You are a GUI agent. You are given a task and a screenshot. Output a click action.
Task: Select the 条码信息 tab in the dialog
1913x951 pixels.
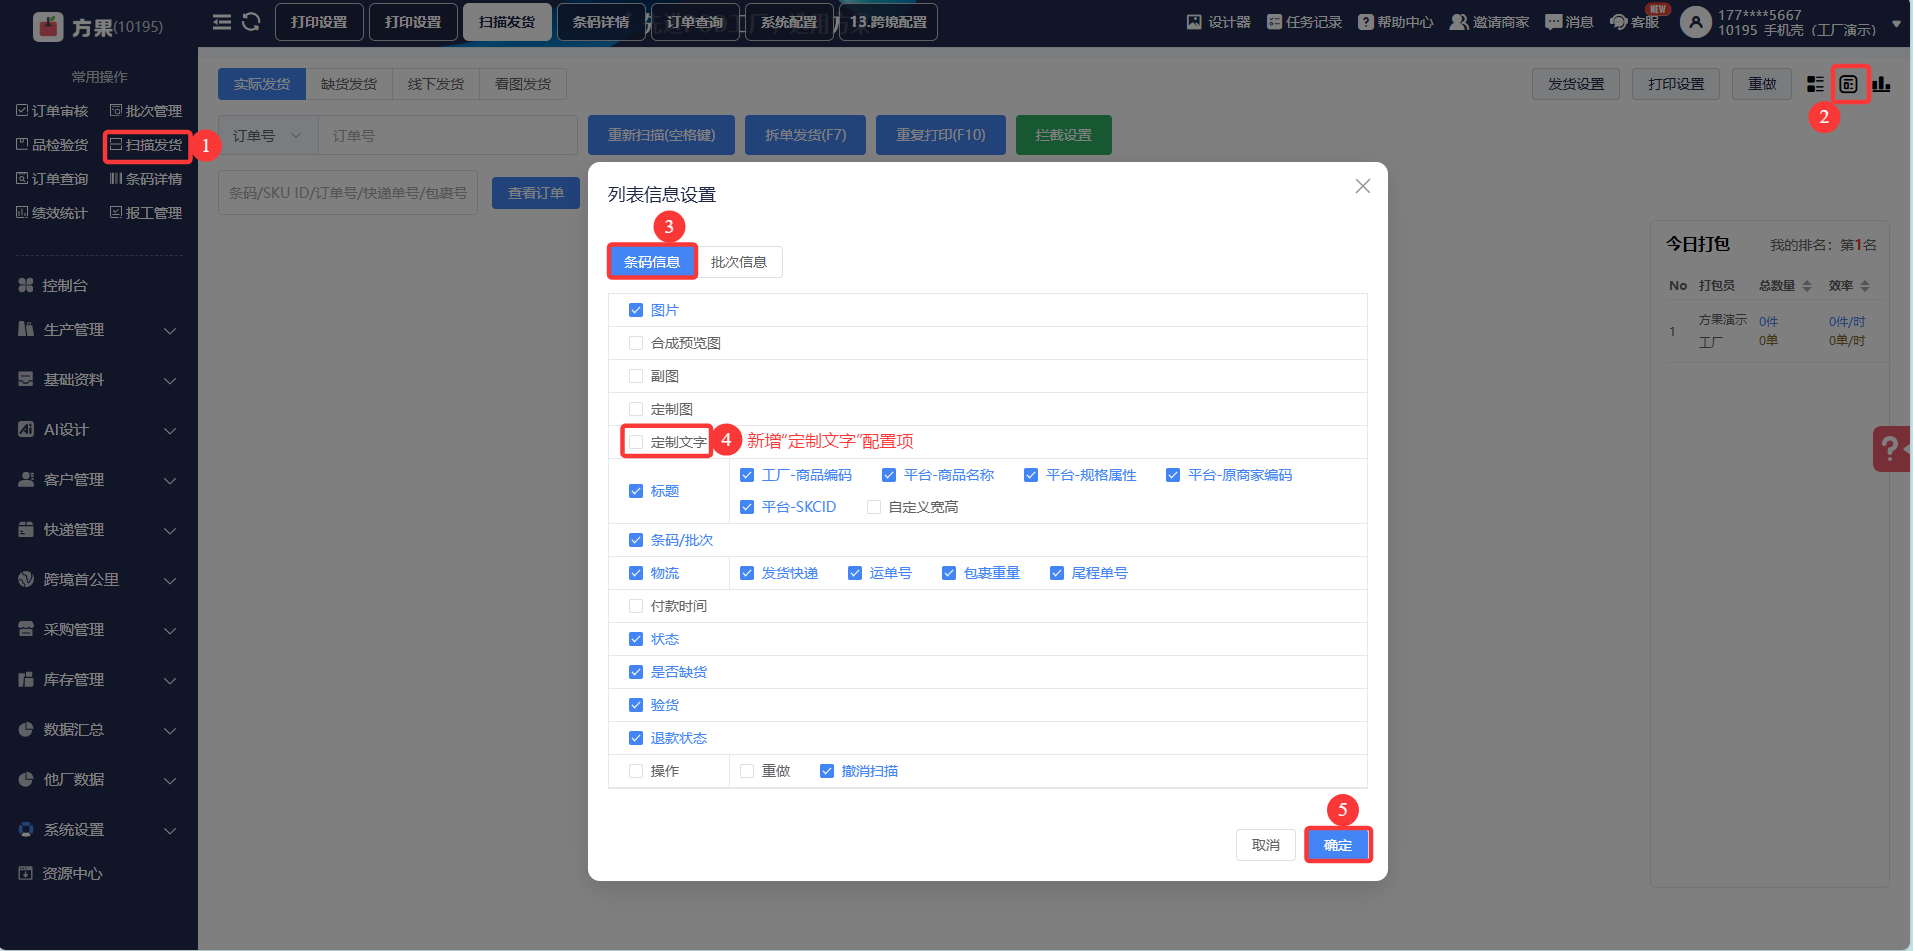point(652,262)
